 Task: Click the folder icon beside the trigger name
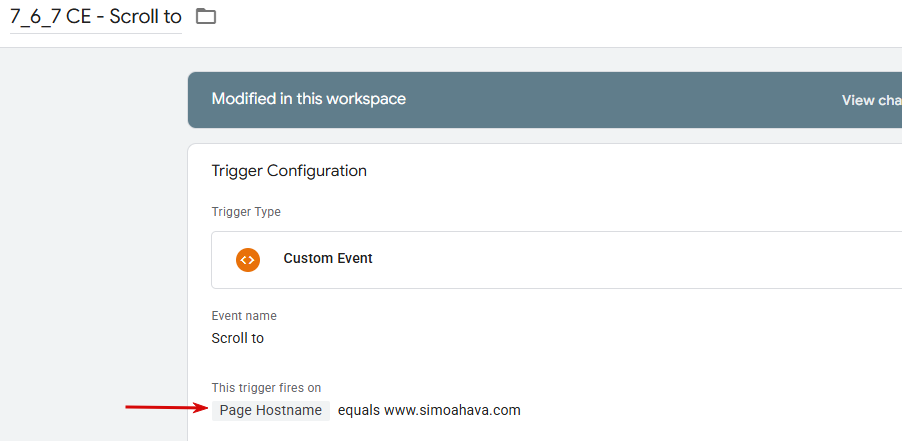[206, 16]
